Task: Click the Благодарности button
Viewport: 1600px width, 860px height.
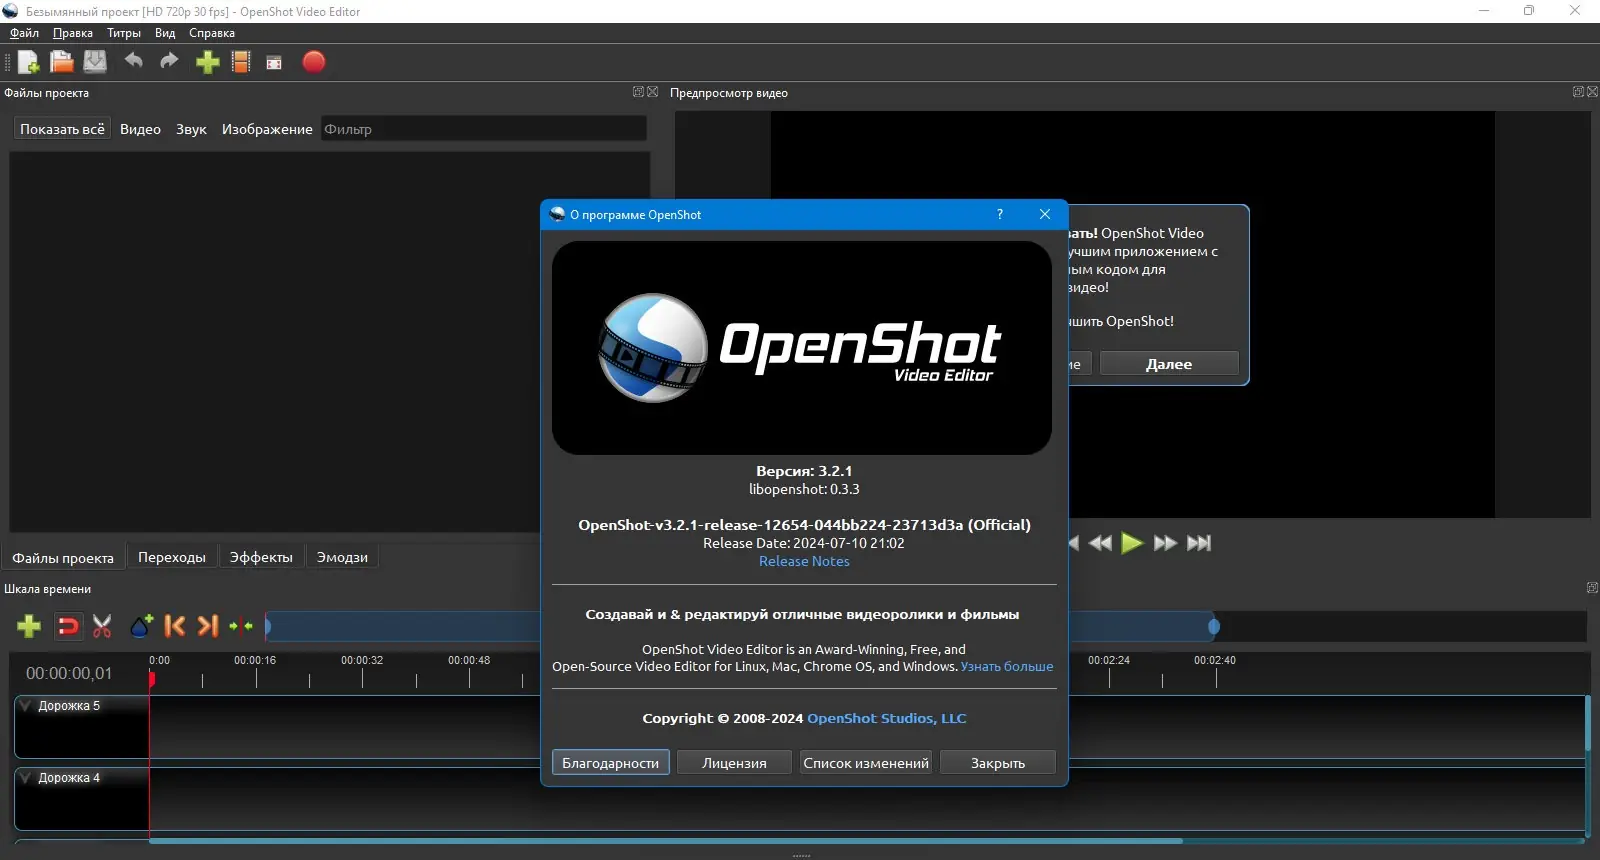Action: point(611,763)
